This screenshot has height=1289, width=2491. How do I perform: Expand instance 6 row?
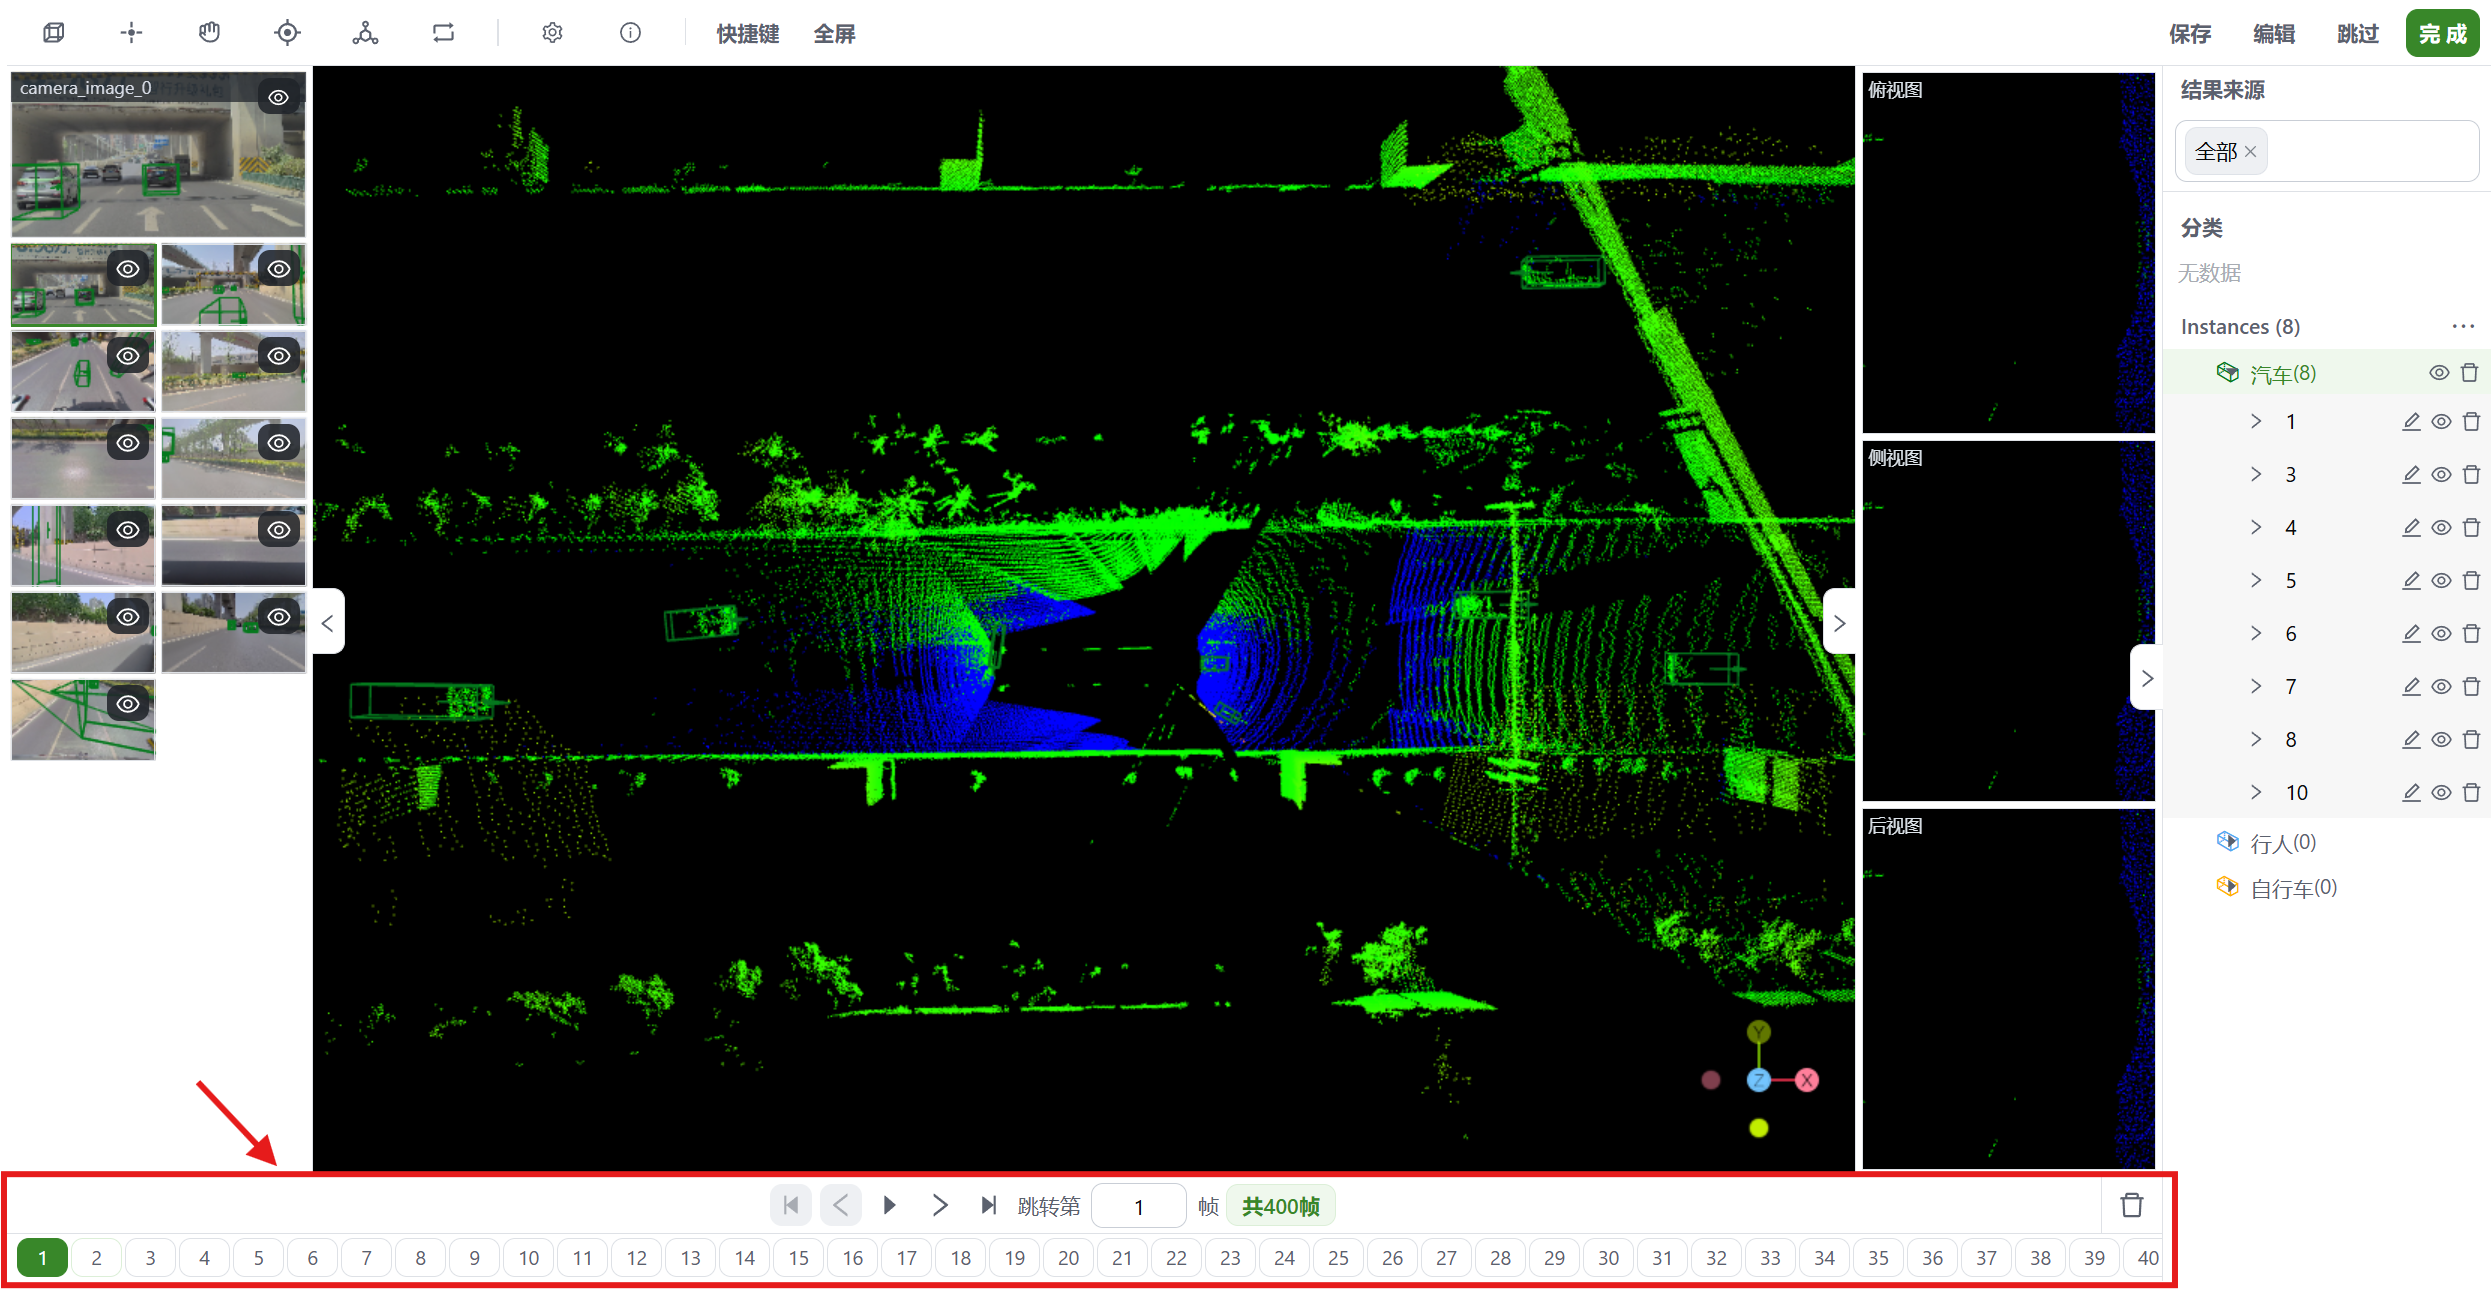point(2255,633)
